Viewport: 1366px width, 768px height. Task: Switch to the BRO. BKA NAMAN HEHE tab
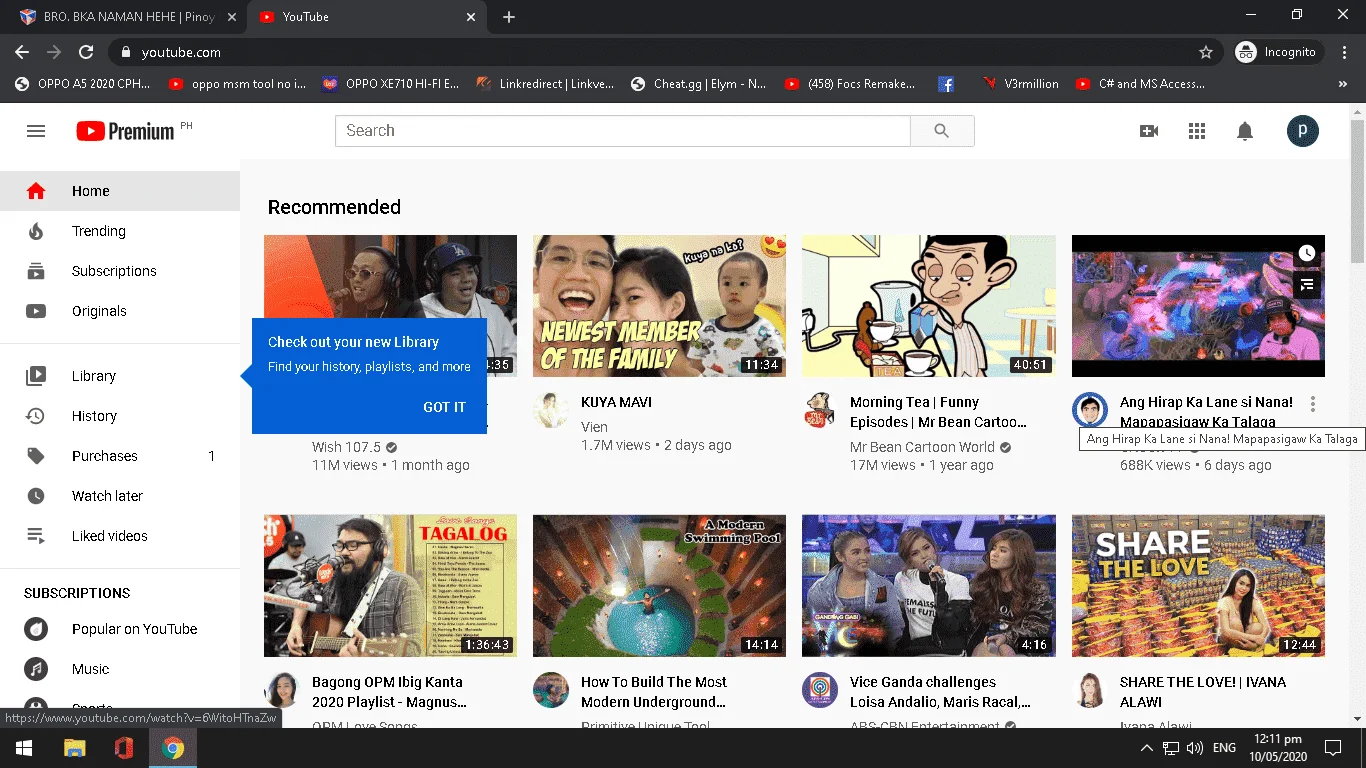123,17
